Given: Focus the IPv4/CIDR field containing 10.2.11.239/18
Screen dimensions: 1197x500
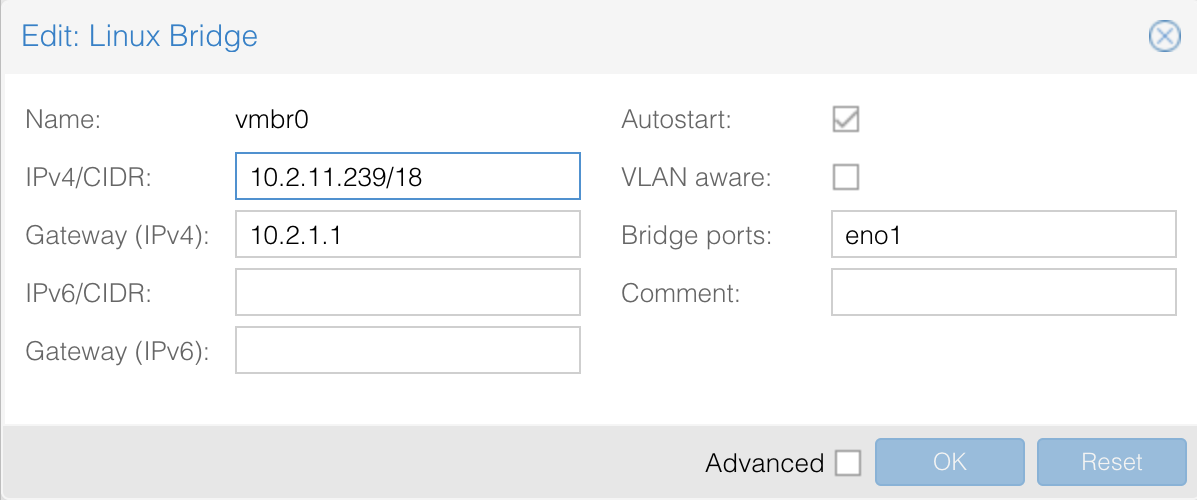Looking at the screenshot, I should click(x=408, y=176).
